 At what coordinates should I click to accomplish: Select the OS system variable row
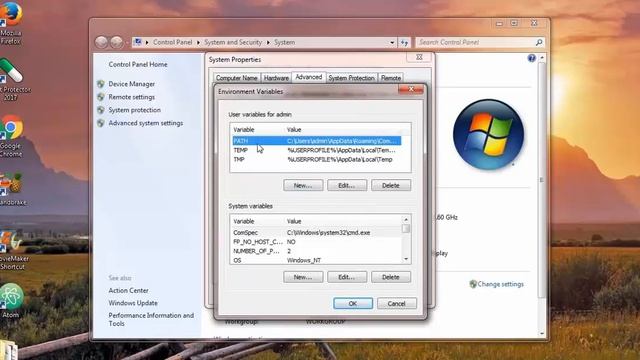(317, 260)
